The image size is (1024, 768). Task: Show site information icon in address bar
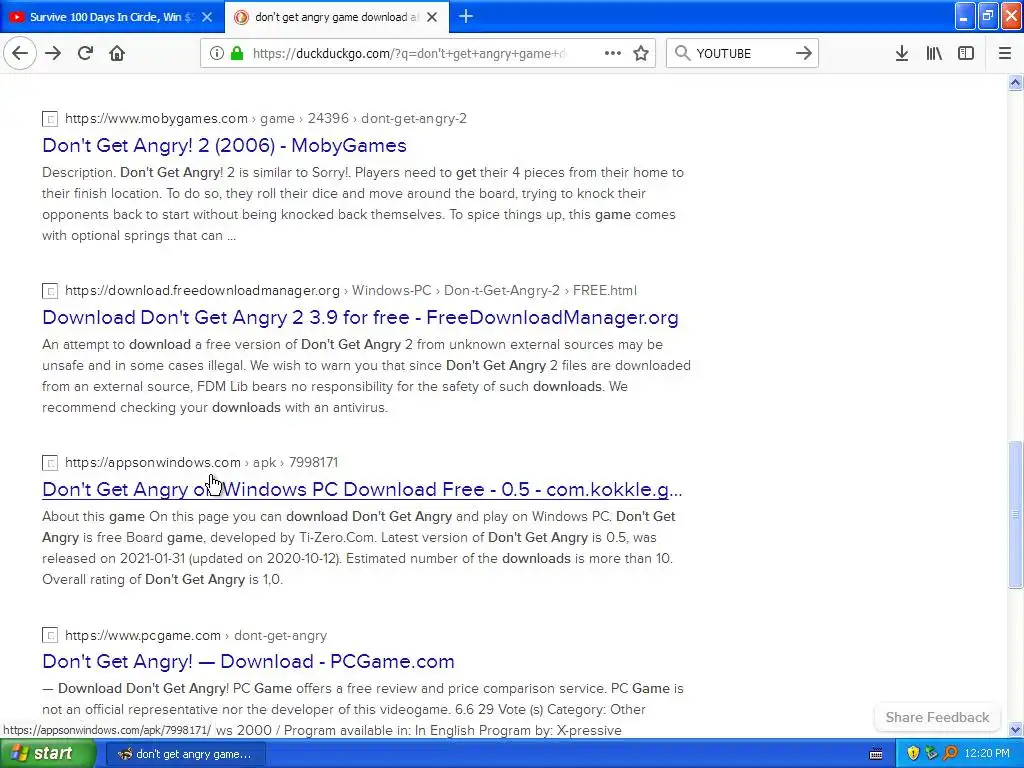click(x=217, y=53)
